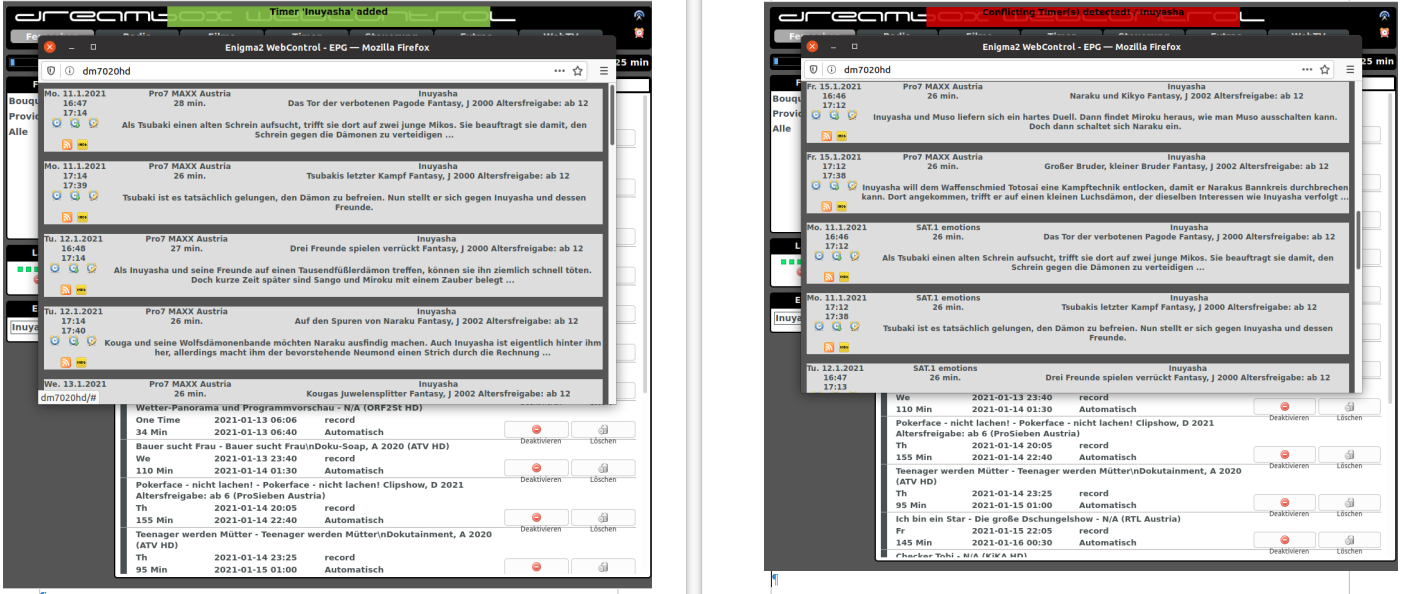Click RSS icon of 'Naraku und Kikyo' entry
The width and height of the screenshot is (1404, 594).
click(828, 135)
